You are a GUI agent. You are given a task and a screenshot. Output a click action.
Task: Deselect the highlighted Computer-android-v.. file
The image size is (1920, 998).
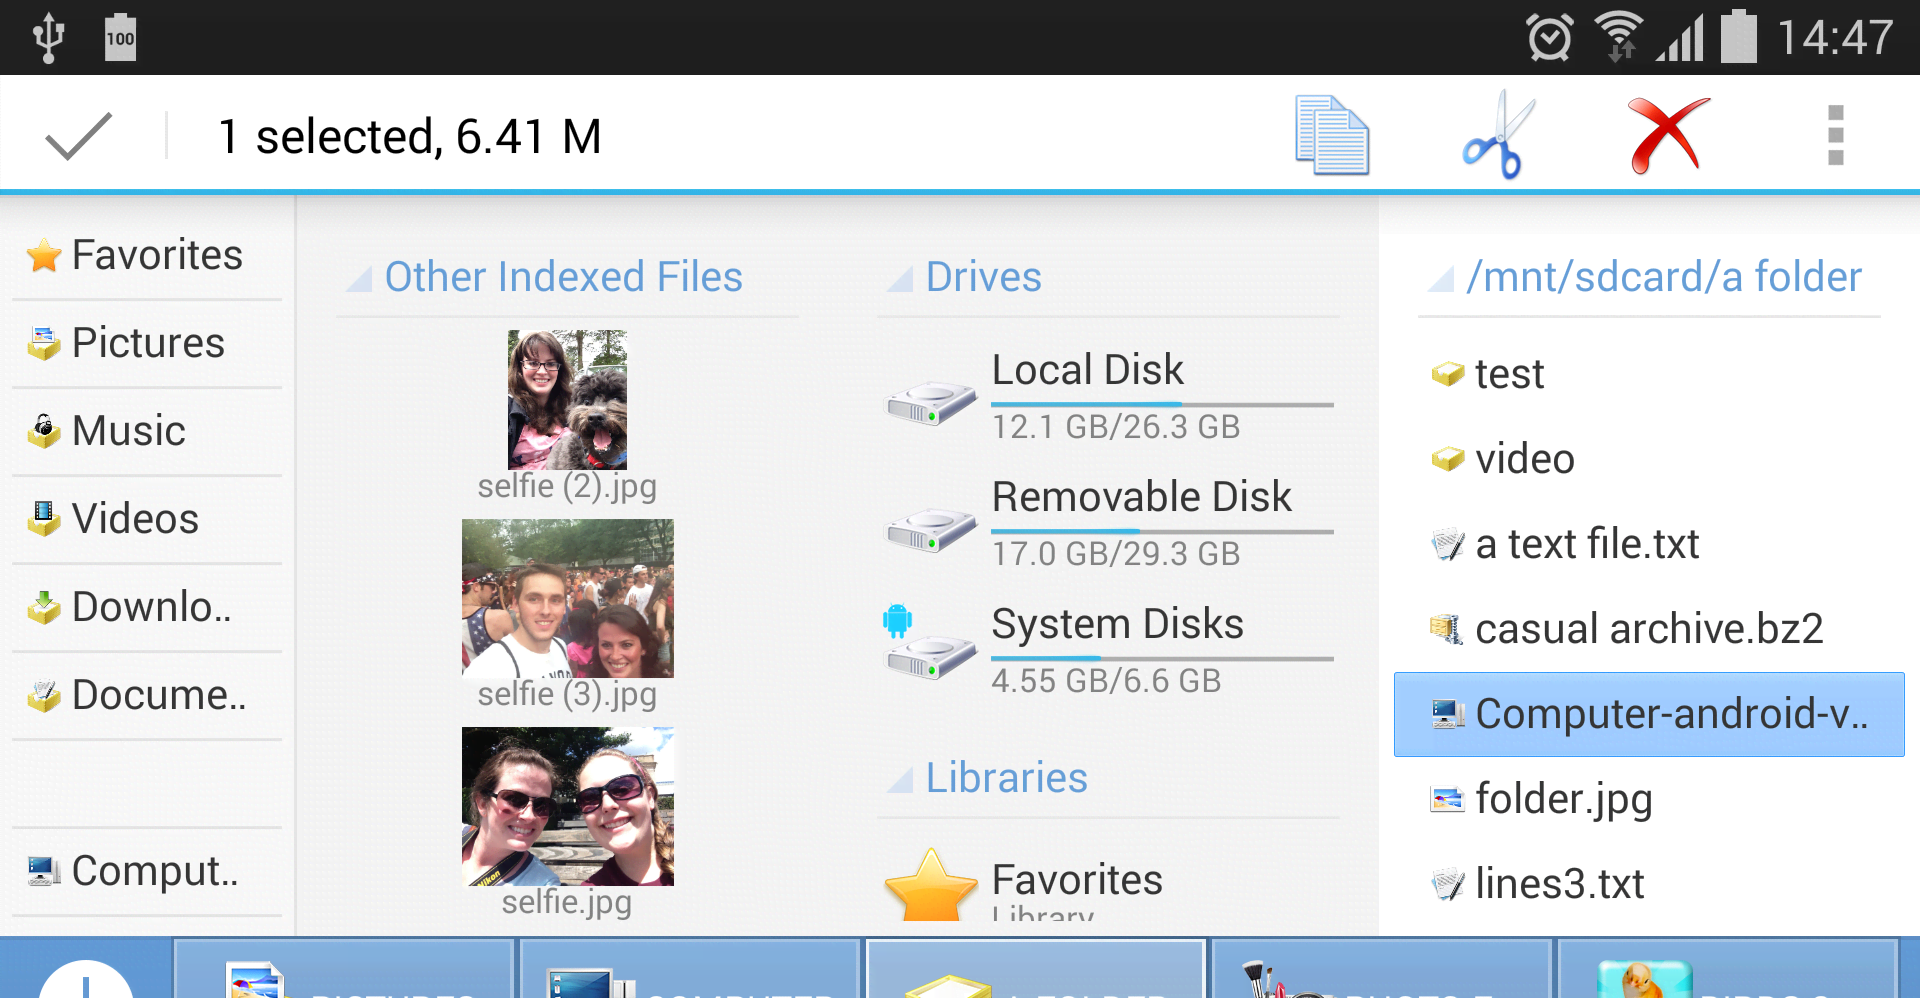(x=1649, y=714)
